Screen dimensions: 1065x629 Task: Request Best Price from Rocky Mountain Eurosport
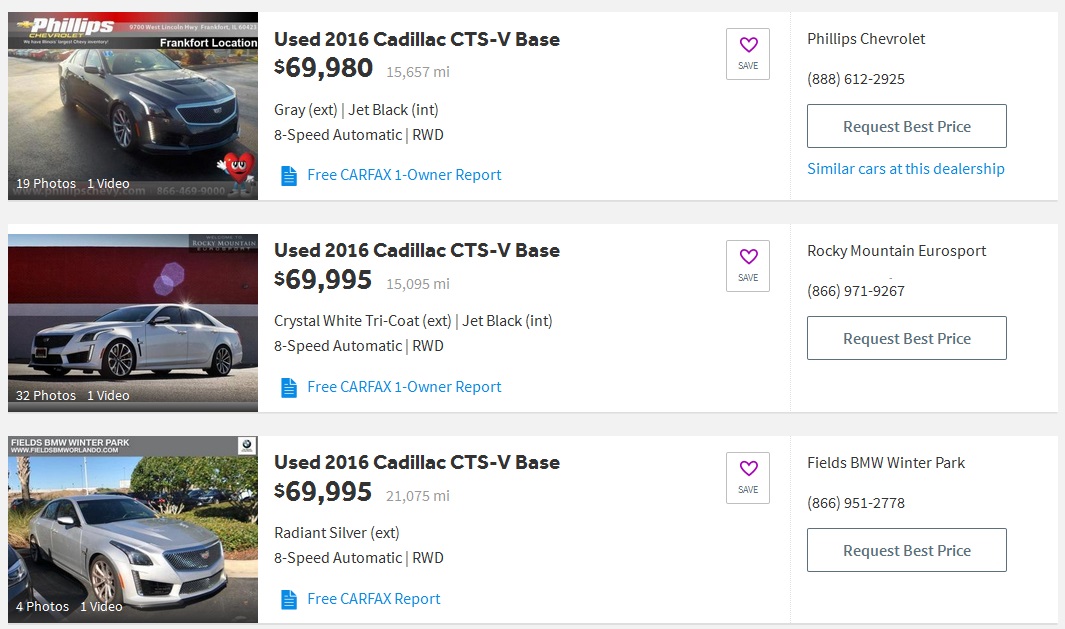click(x=906, y=339)
